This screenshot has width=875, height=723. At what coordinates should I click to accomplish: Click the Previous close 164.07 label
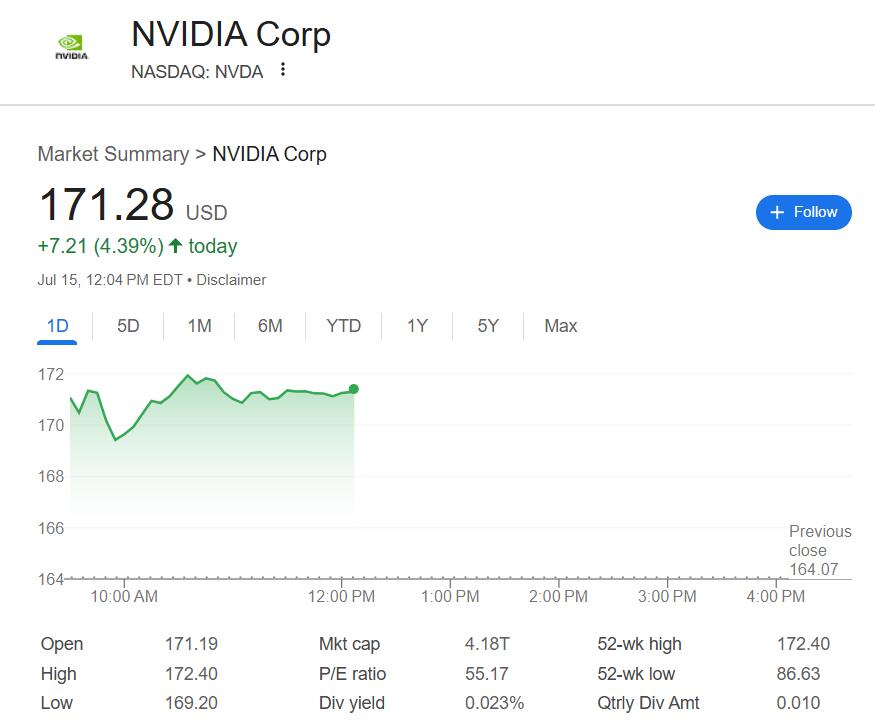pos(820,550)
